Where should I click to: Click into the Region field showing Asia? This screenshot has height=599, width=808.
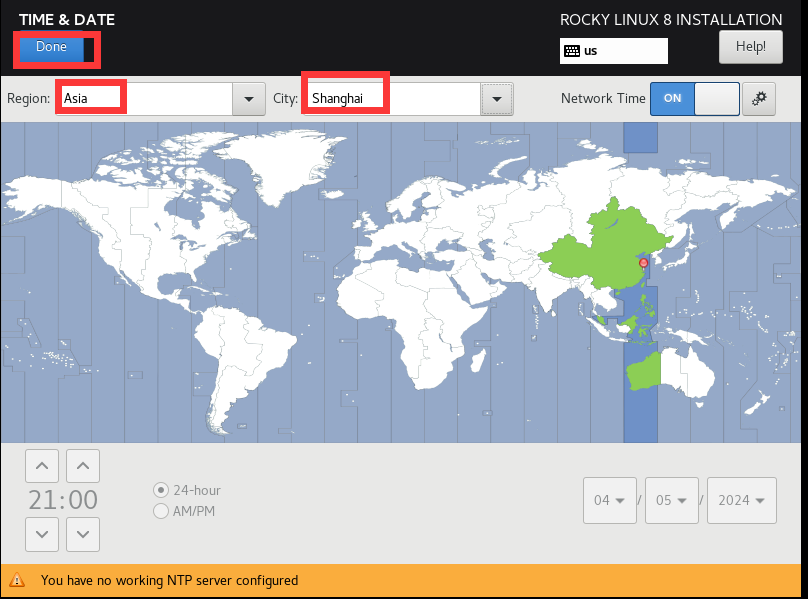click(x=144, y=98)
